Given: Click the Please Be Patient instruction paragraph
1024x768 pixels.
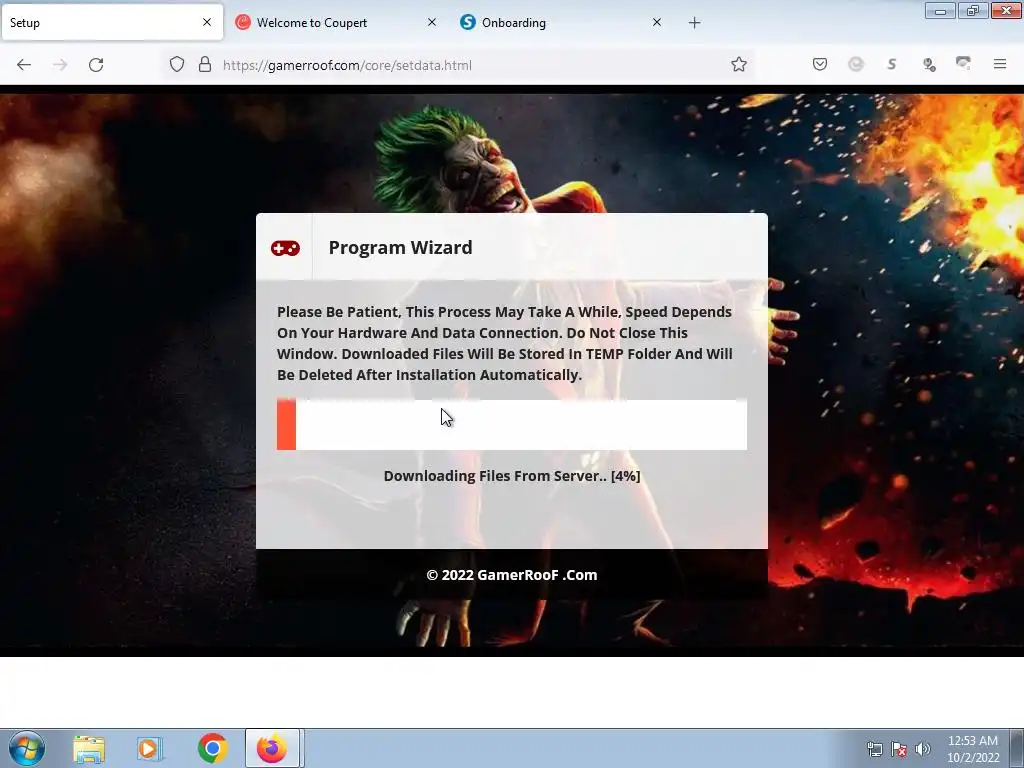Looking at the screenshot, I should click(x=505, y=344).
